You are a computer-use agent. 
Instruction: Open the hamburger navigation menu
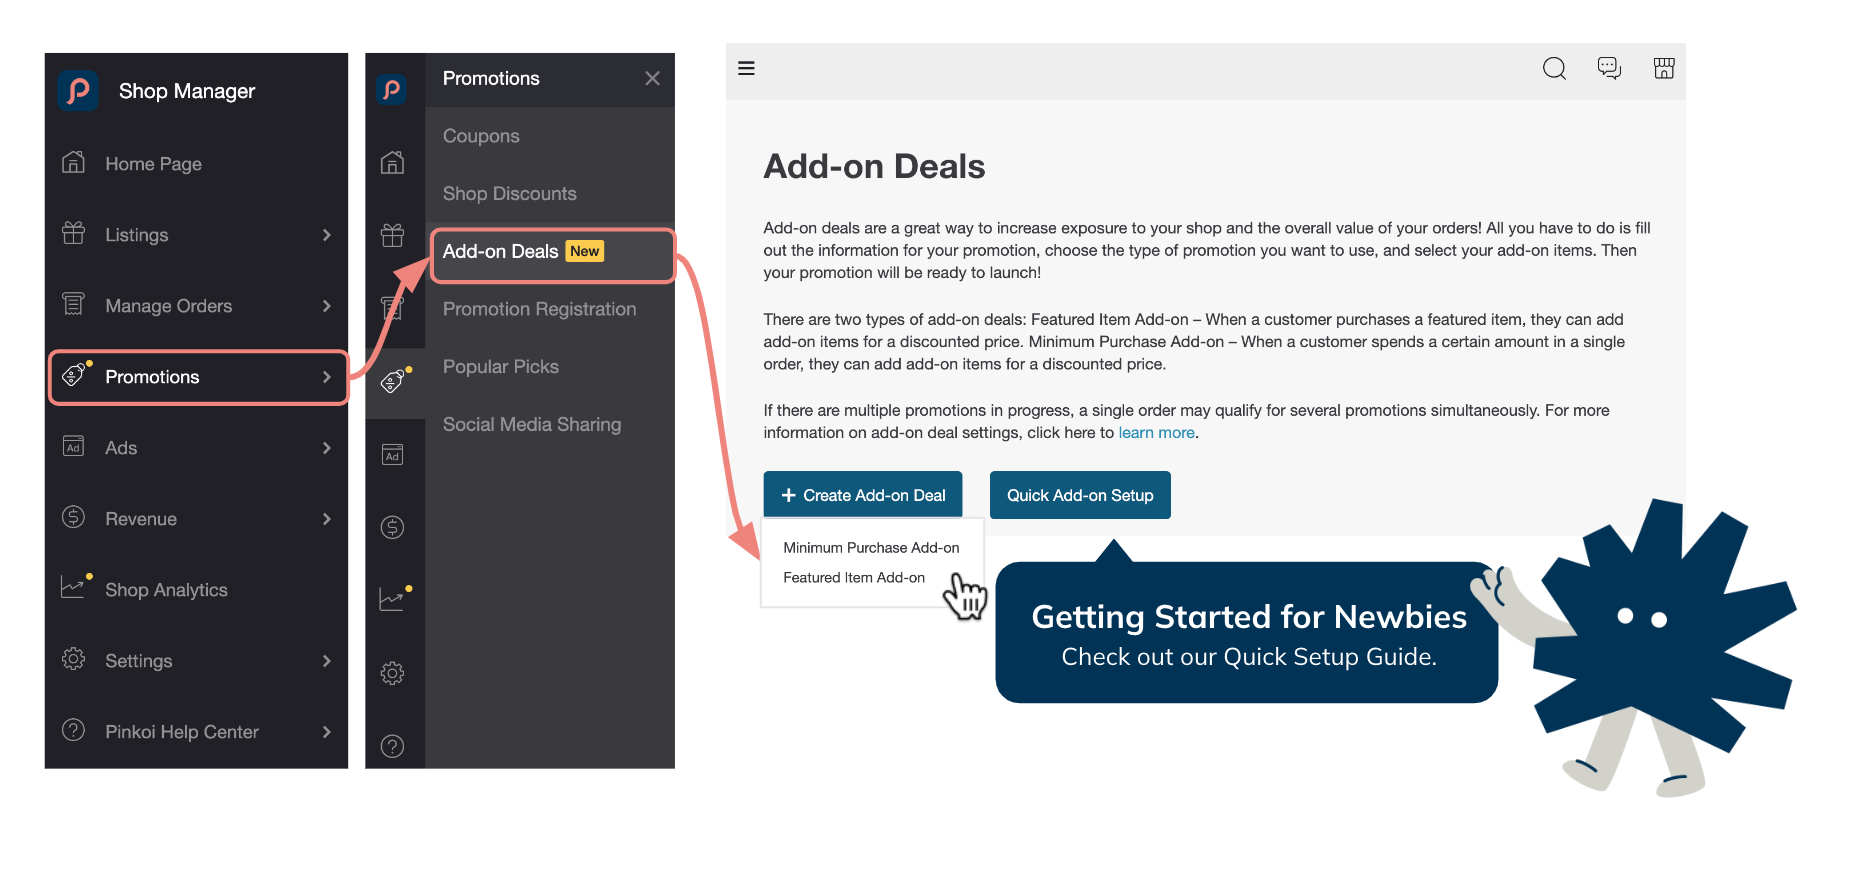(746, 68)
